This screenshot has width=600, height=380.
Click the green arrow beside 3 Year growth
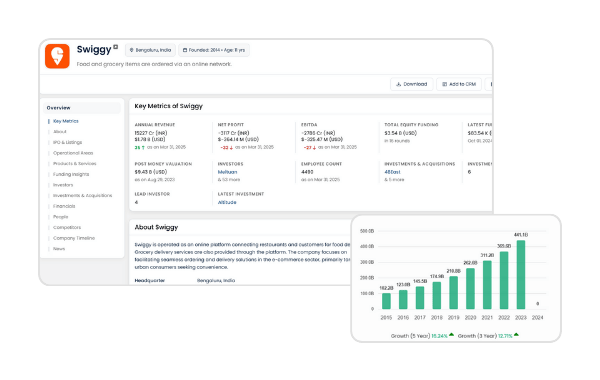click(x=516, y=334)
